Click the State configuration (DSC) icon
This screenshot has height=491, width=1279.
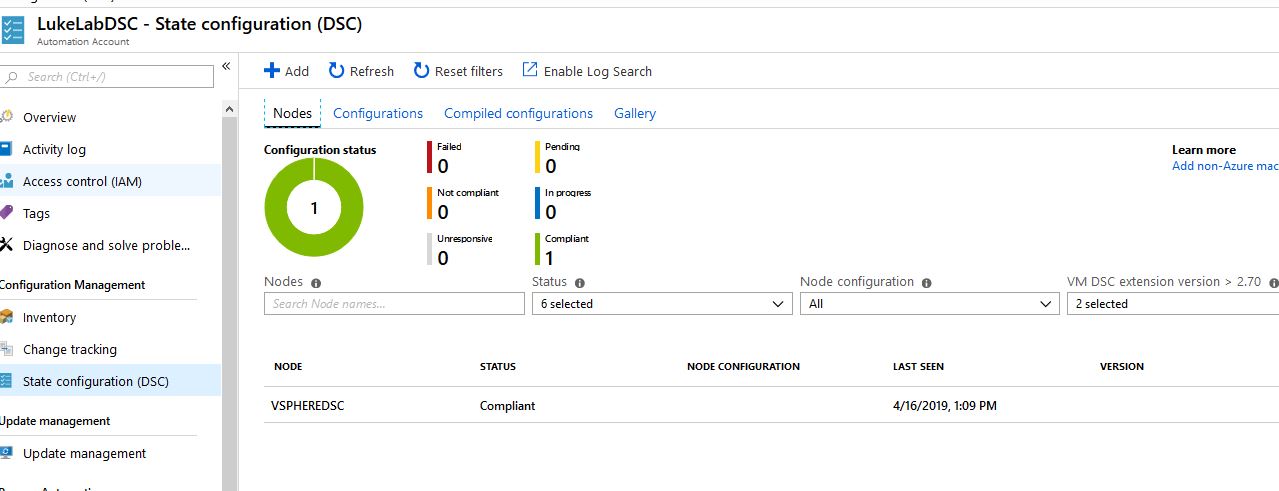click(x=7, y=381)
